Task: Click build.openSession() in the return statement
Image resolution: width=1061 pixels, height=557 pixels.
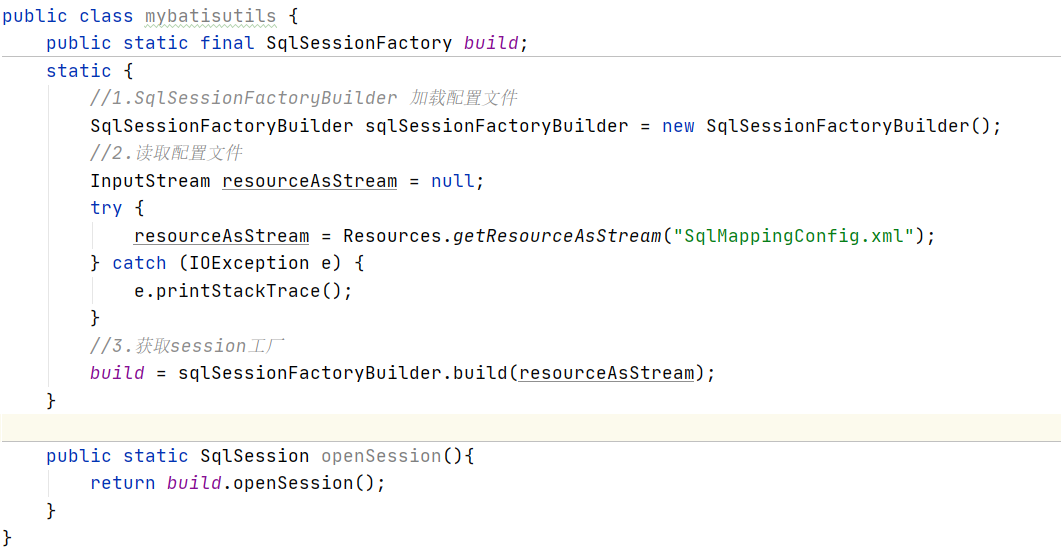Action: pyautogui.click(x=271, y=483)
